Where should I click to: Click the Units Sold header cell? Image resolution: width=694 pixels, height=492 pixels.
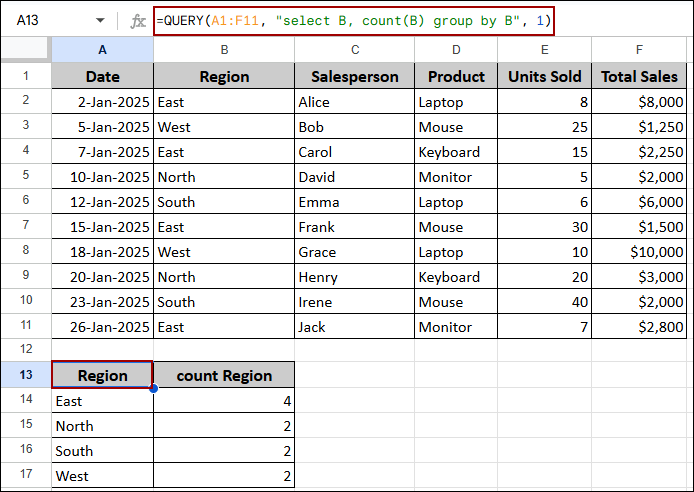click(544, 76)
